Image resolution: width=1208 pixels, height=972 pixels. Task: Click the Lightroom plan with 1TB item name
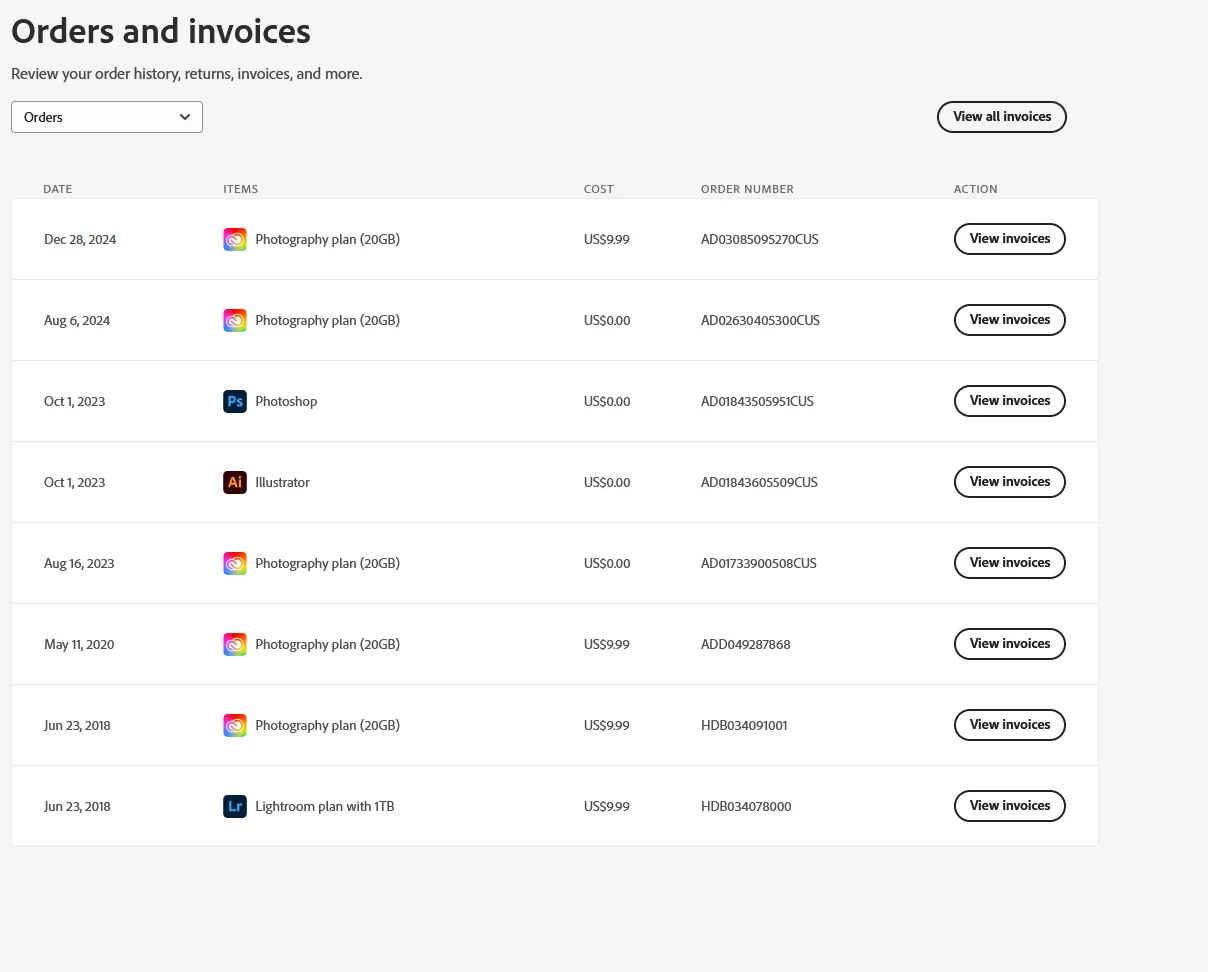click(325, 807)
